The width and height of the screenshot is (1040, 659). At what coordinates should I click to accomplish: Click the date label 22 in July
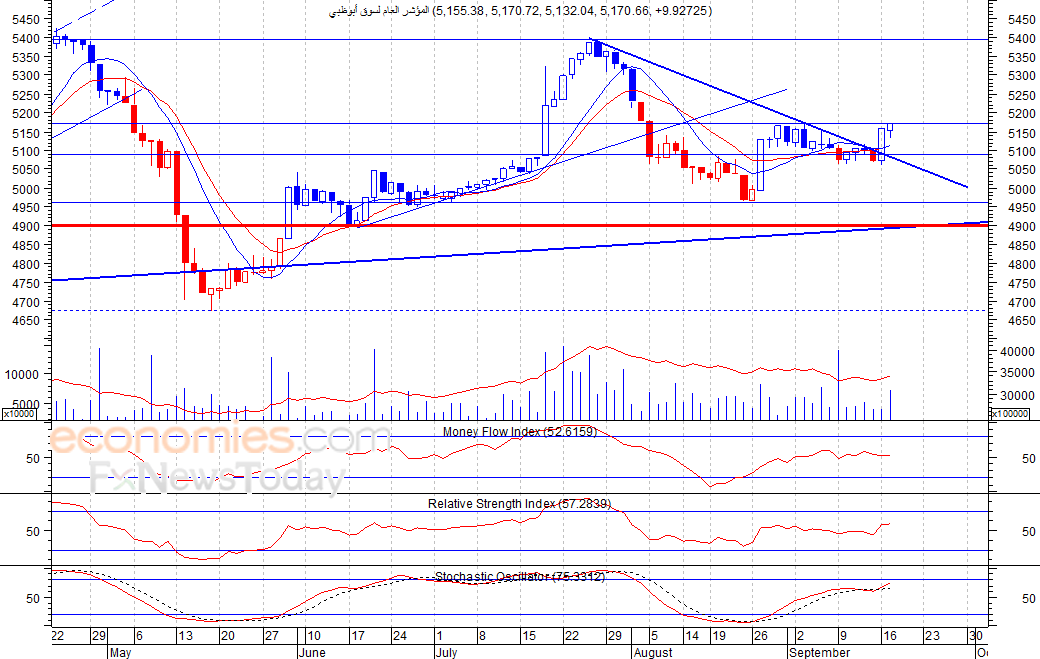[x=572, y=636]
